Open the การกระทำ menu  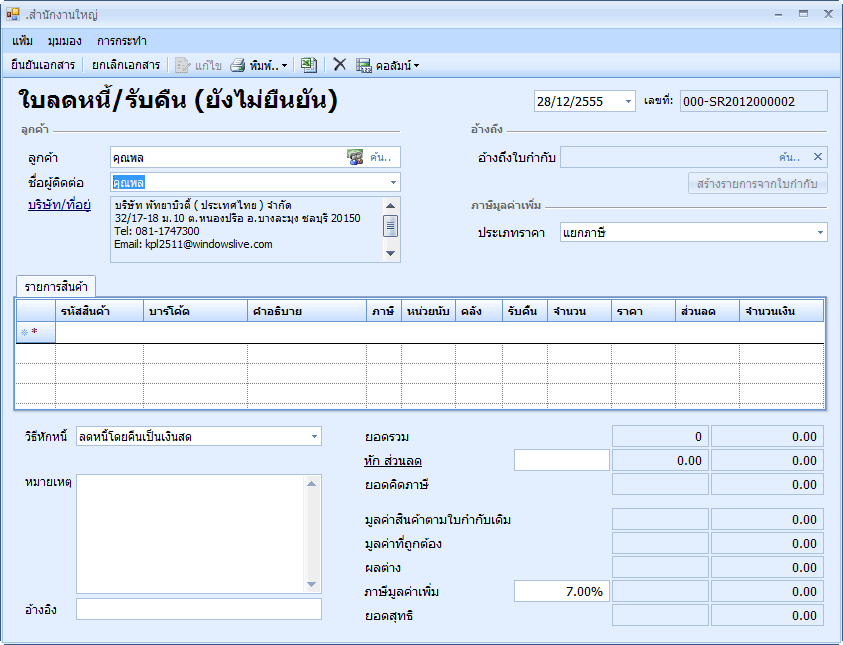[x=122, y=41]
